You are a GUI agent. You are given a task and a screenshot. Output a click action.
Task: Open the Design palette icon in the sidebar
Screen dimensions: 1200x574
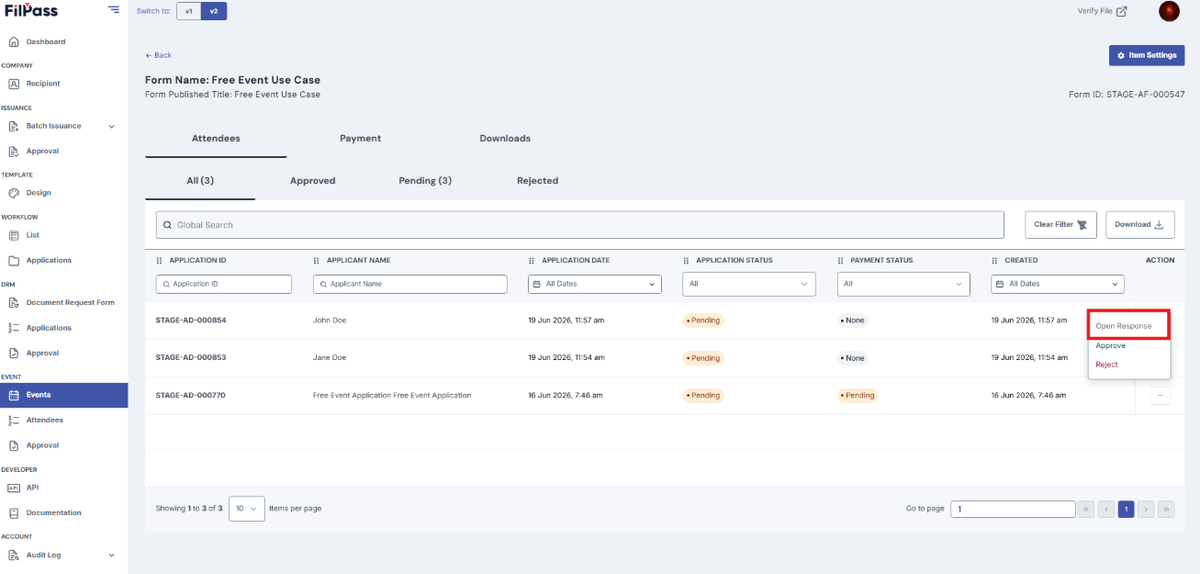pos(14,193)
